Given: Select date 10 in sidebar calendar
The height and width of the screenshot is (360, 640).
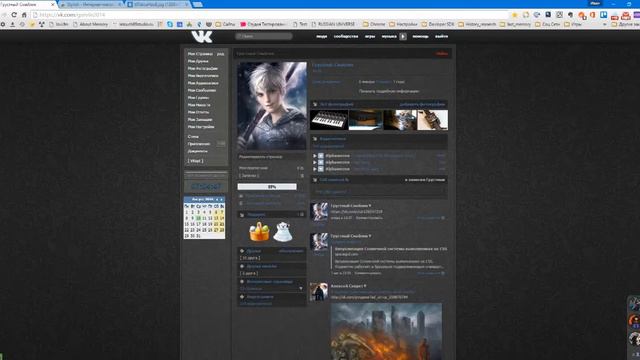Looking at the screenshot, I should click(198, 218).
